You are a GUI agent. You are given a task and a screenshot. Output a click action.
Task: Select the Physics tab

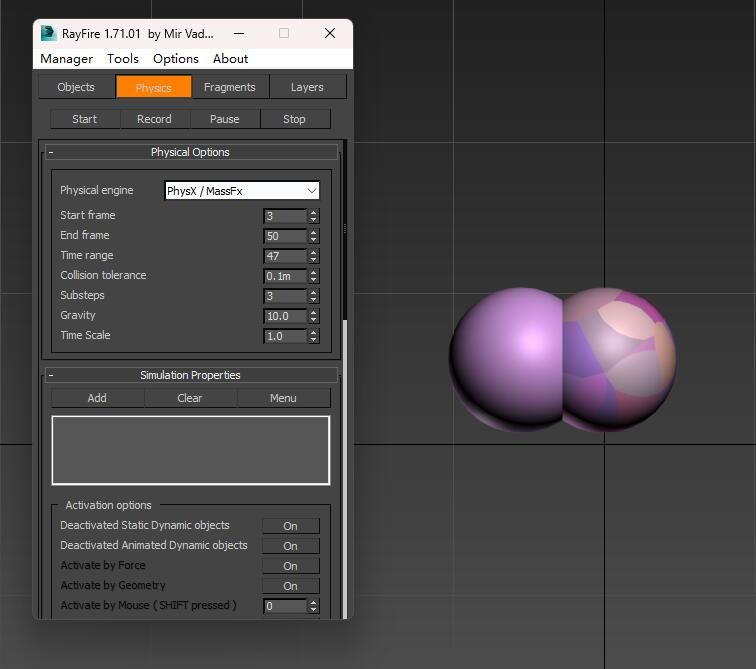(154, 87)
